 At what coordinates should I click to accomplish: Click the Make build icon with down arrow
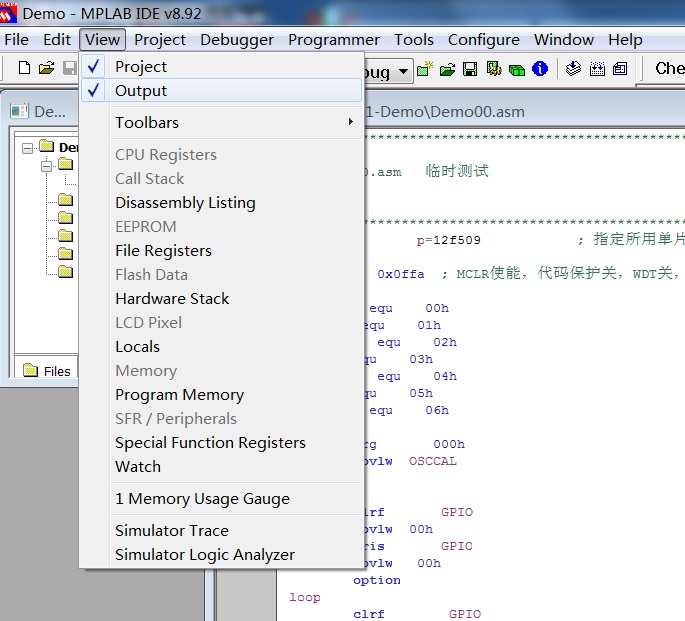(573, 69)
